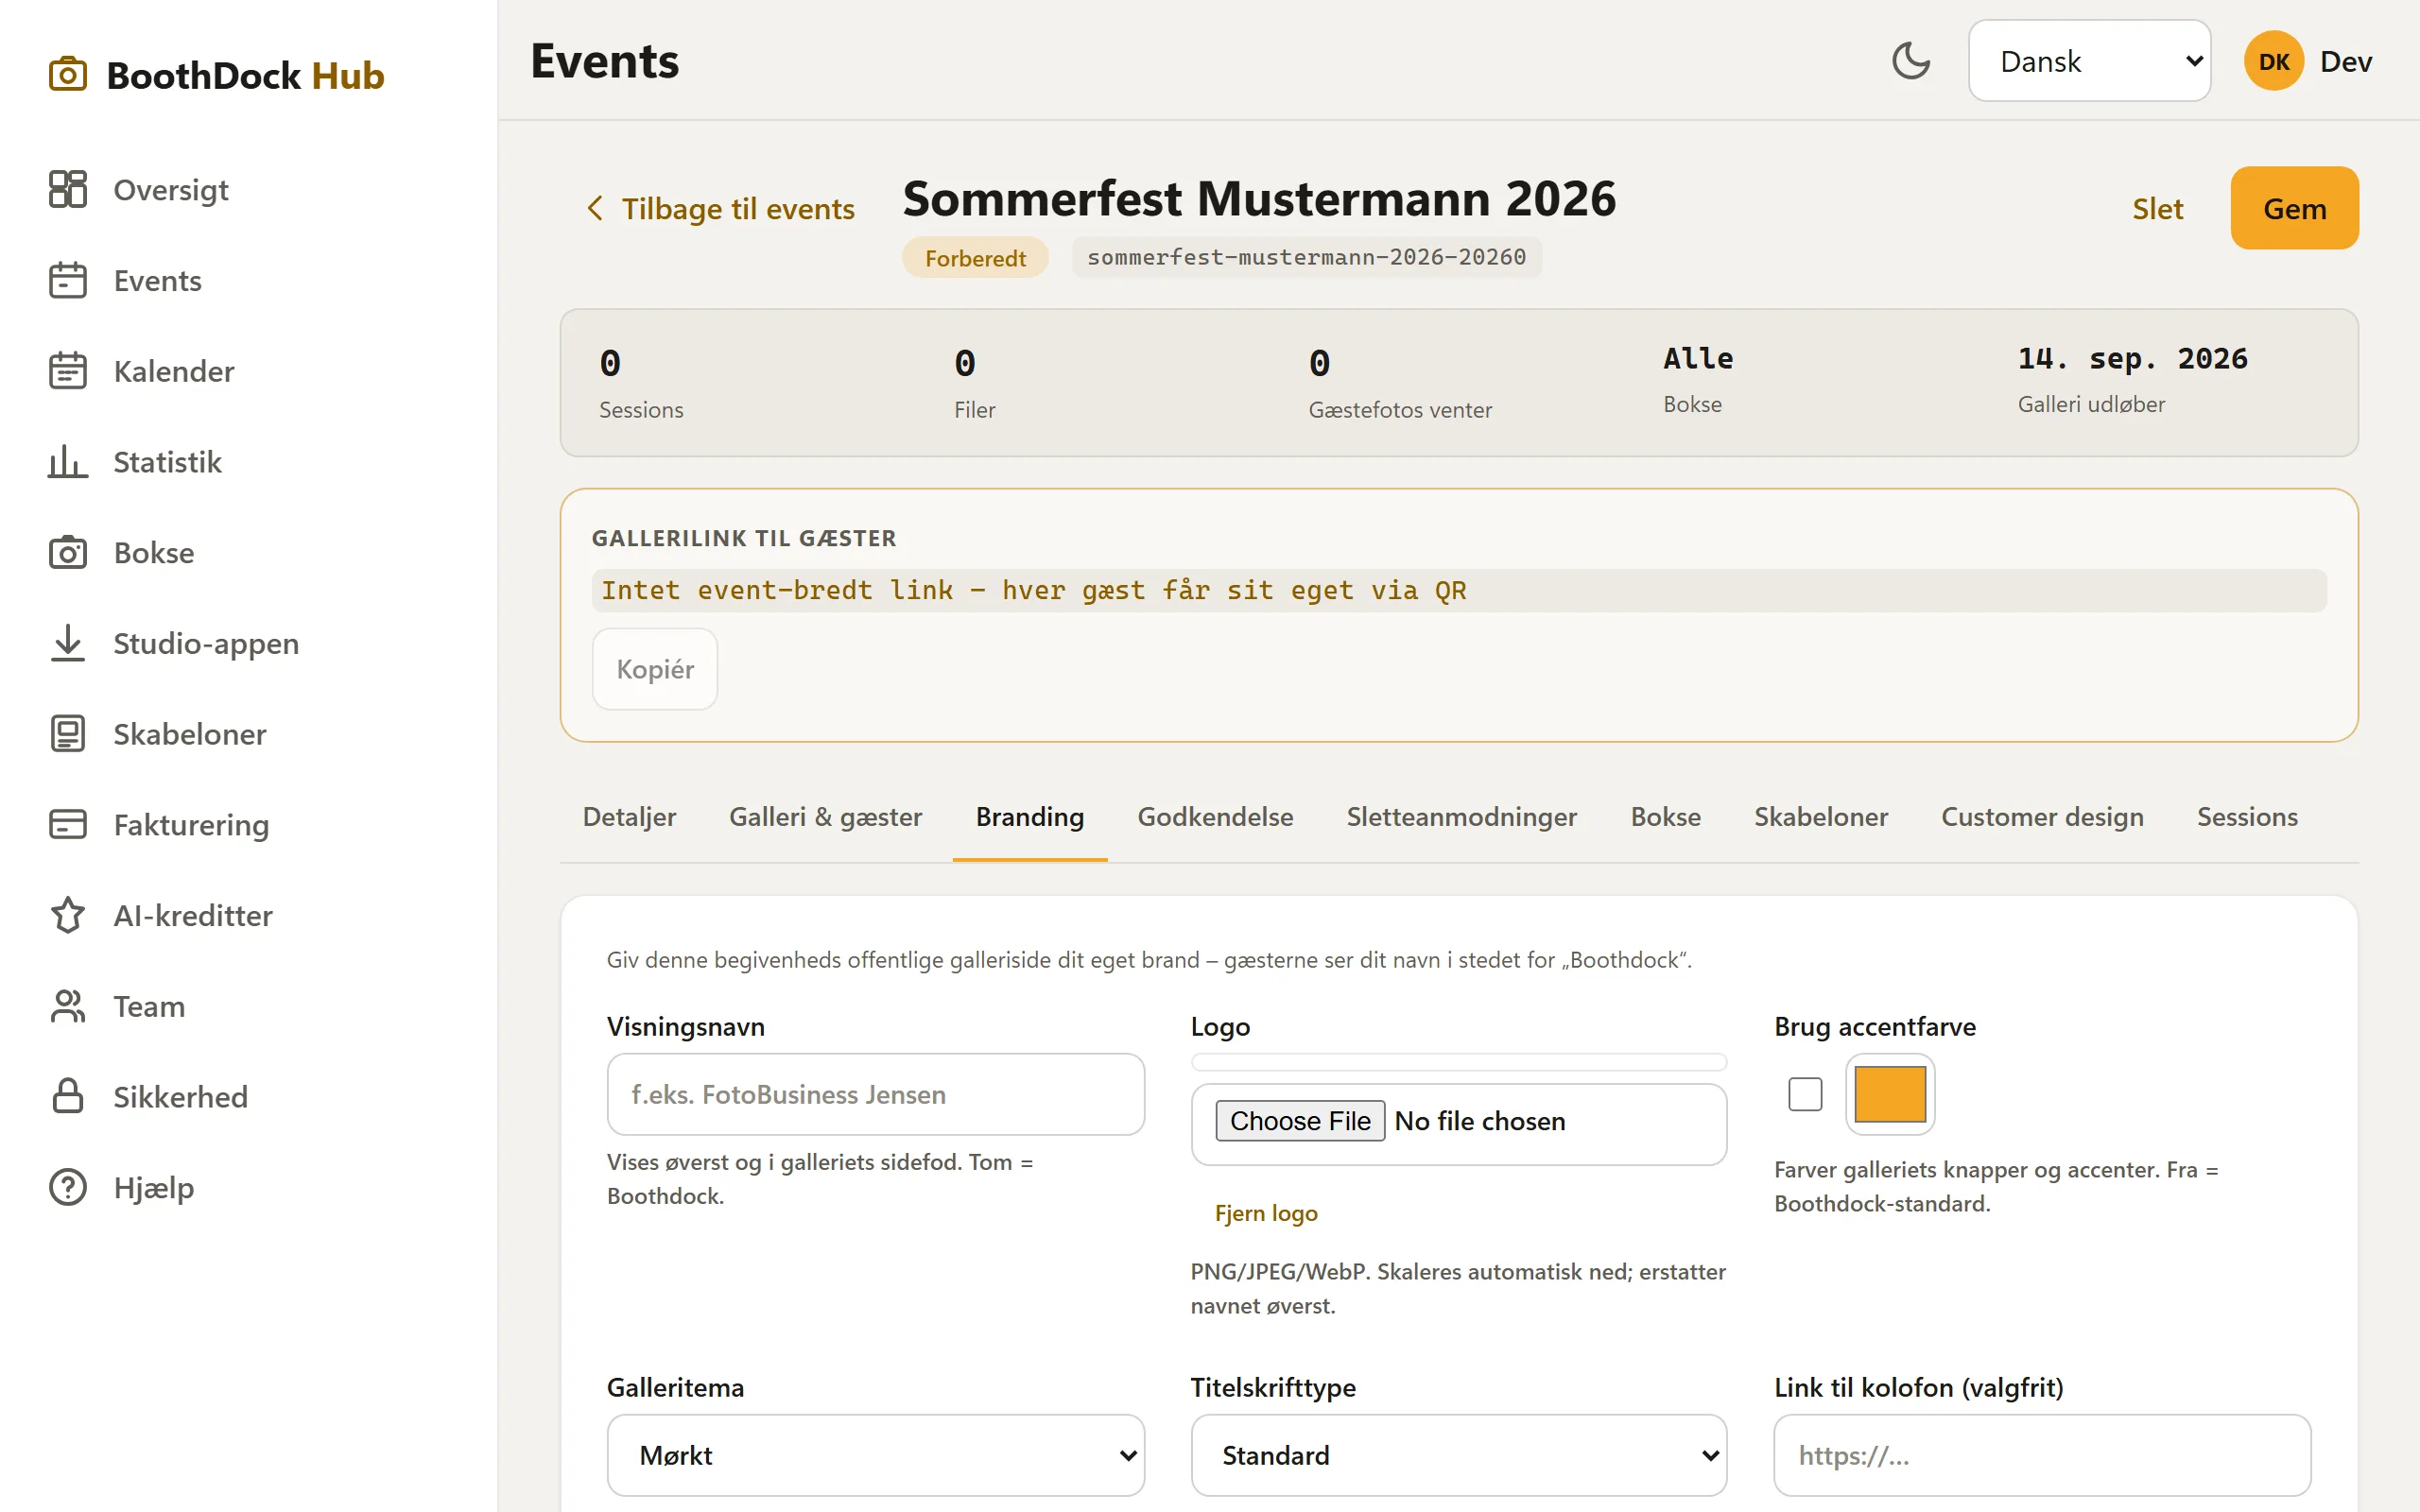Focus the Visningsnavn input field
2420x1512 pixels.
coord(875,1094)
